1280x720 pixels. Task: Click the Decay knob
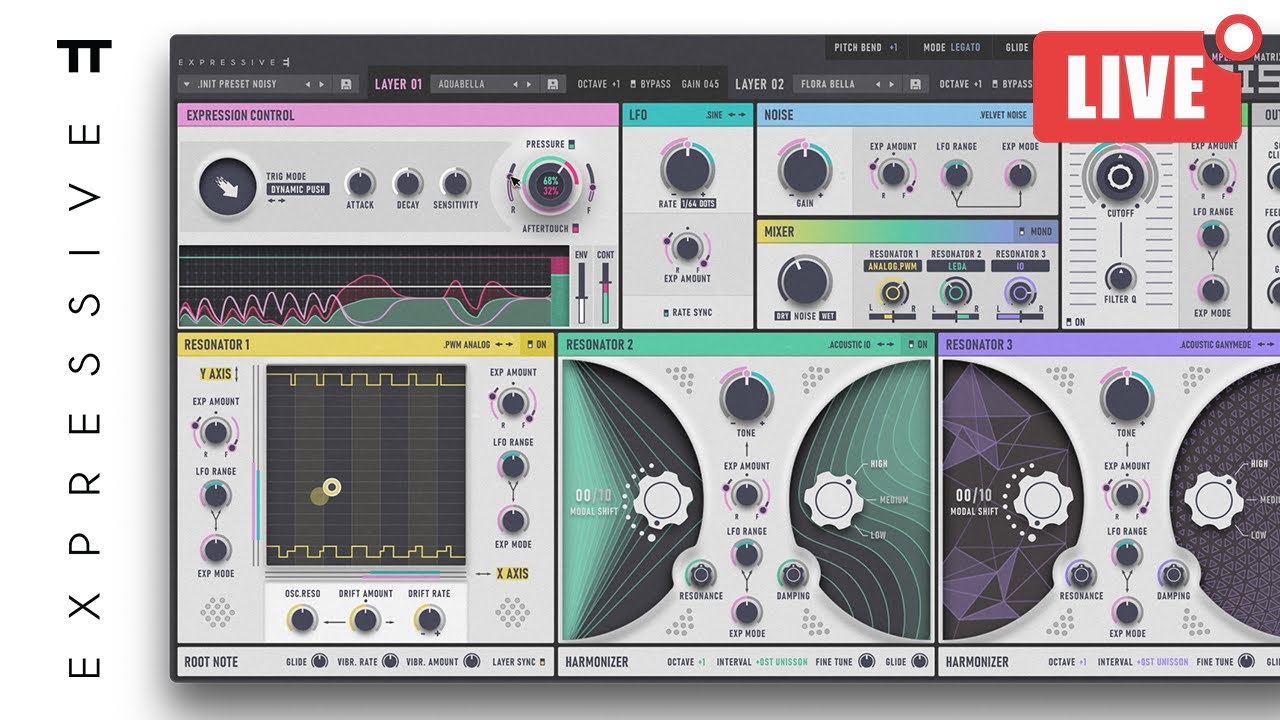click(x=407, y=183)
